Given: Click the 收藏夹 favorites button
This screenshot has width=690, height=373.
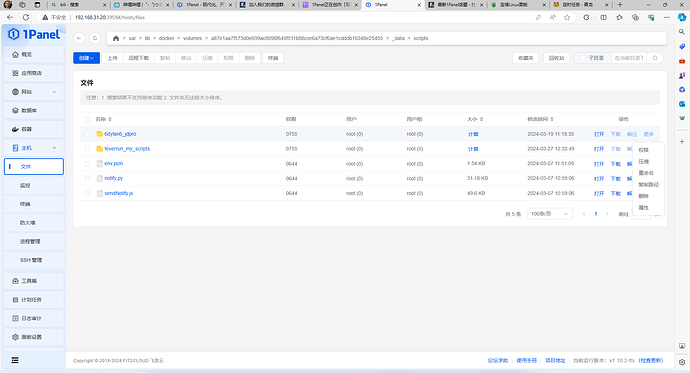Looking at the screenshot, I should (x=525, y=58).
